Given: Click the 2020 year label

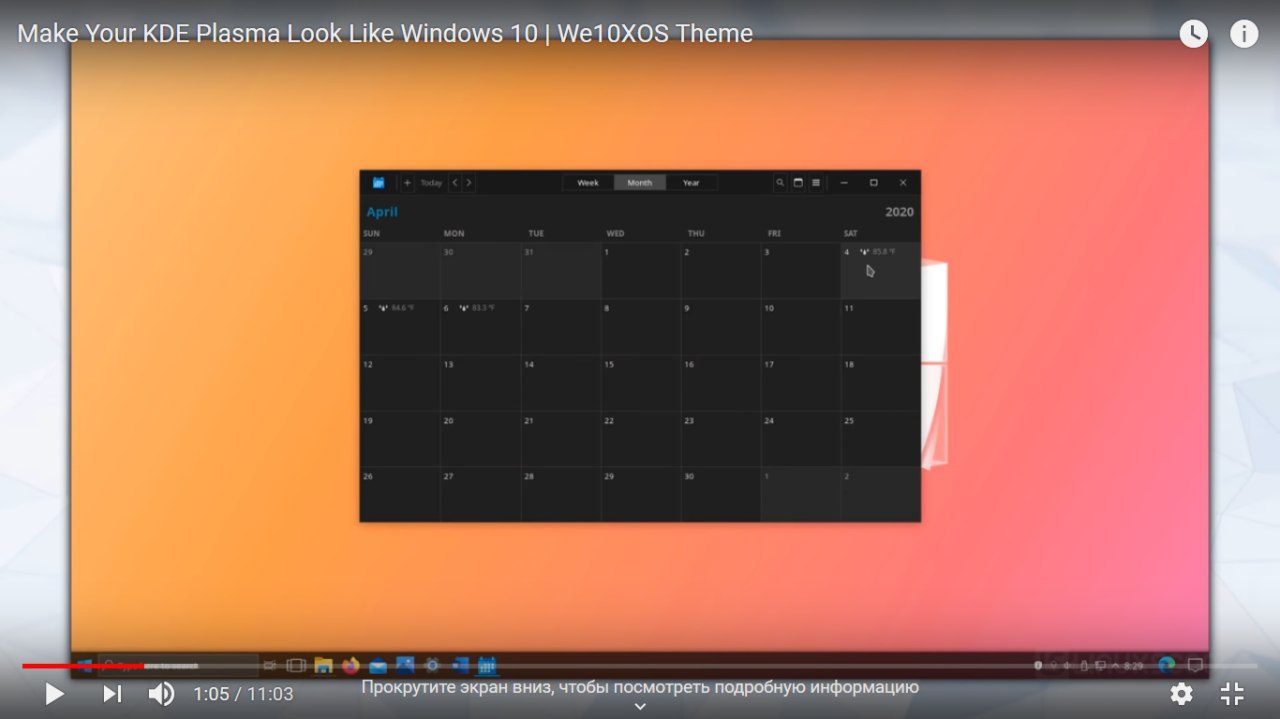Looking at the screenshot, I should coord(899,212).
